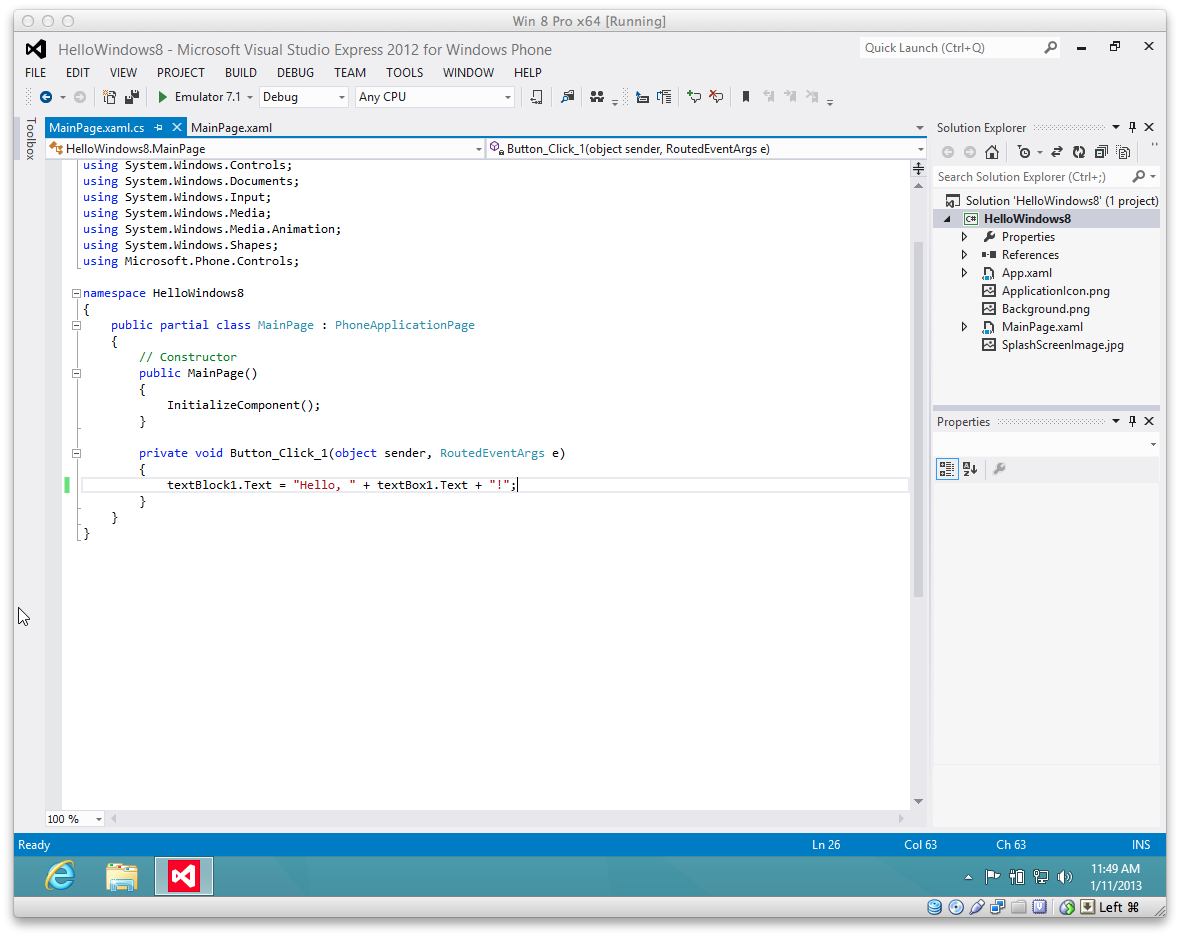Screen dimensions: 1180x937
Task: Start debugging with the green play button
Action: pos(162,97)
